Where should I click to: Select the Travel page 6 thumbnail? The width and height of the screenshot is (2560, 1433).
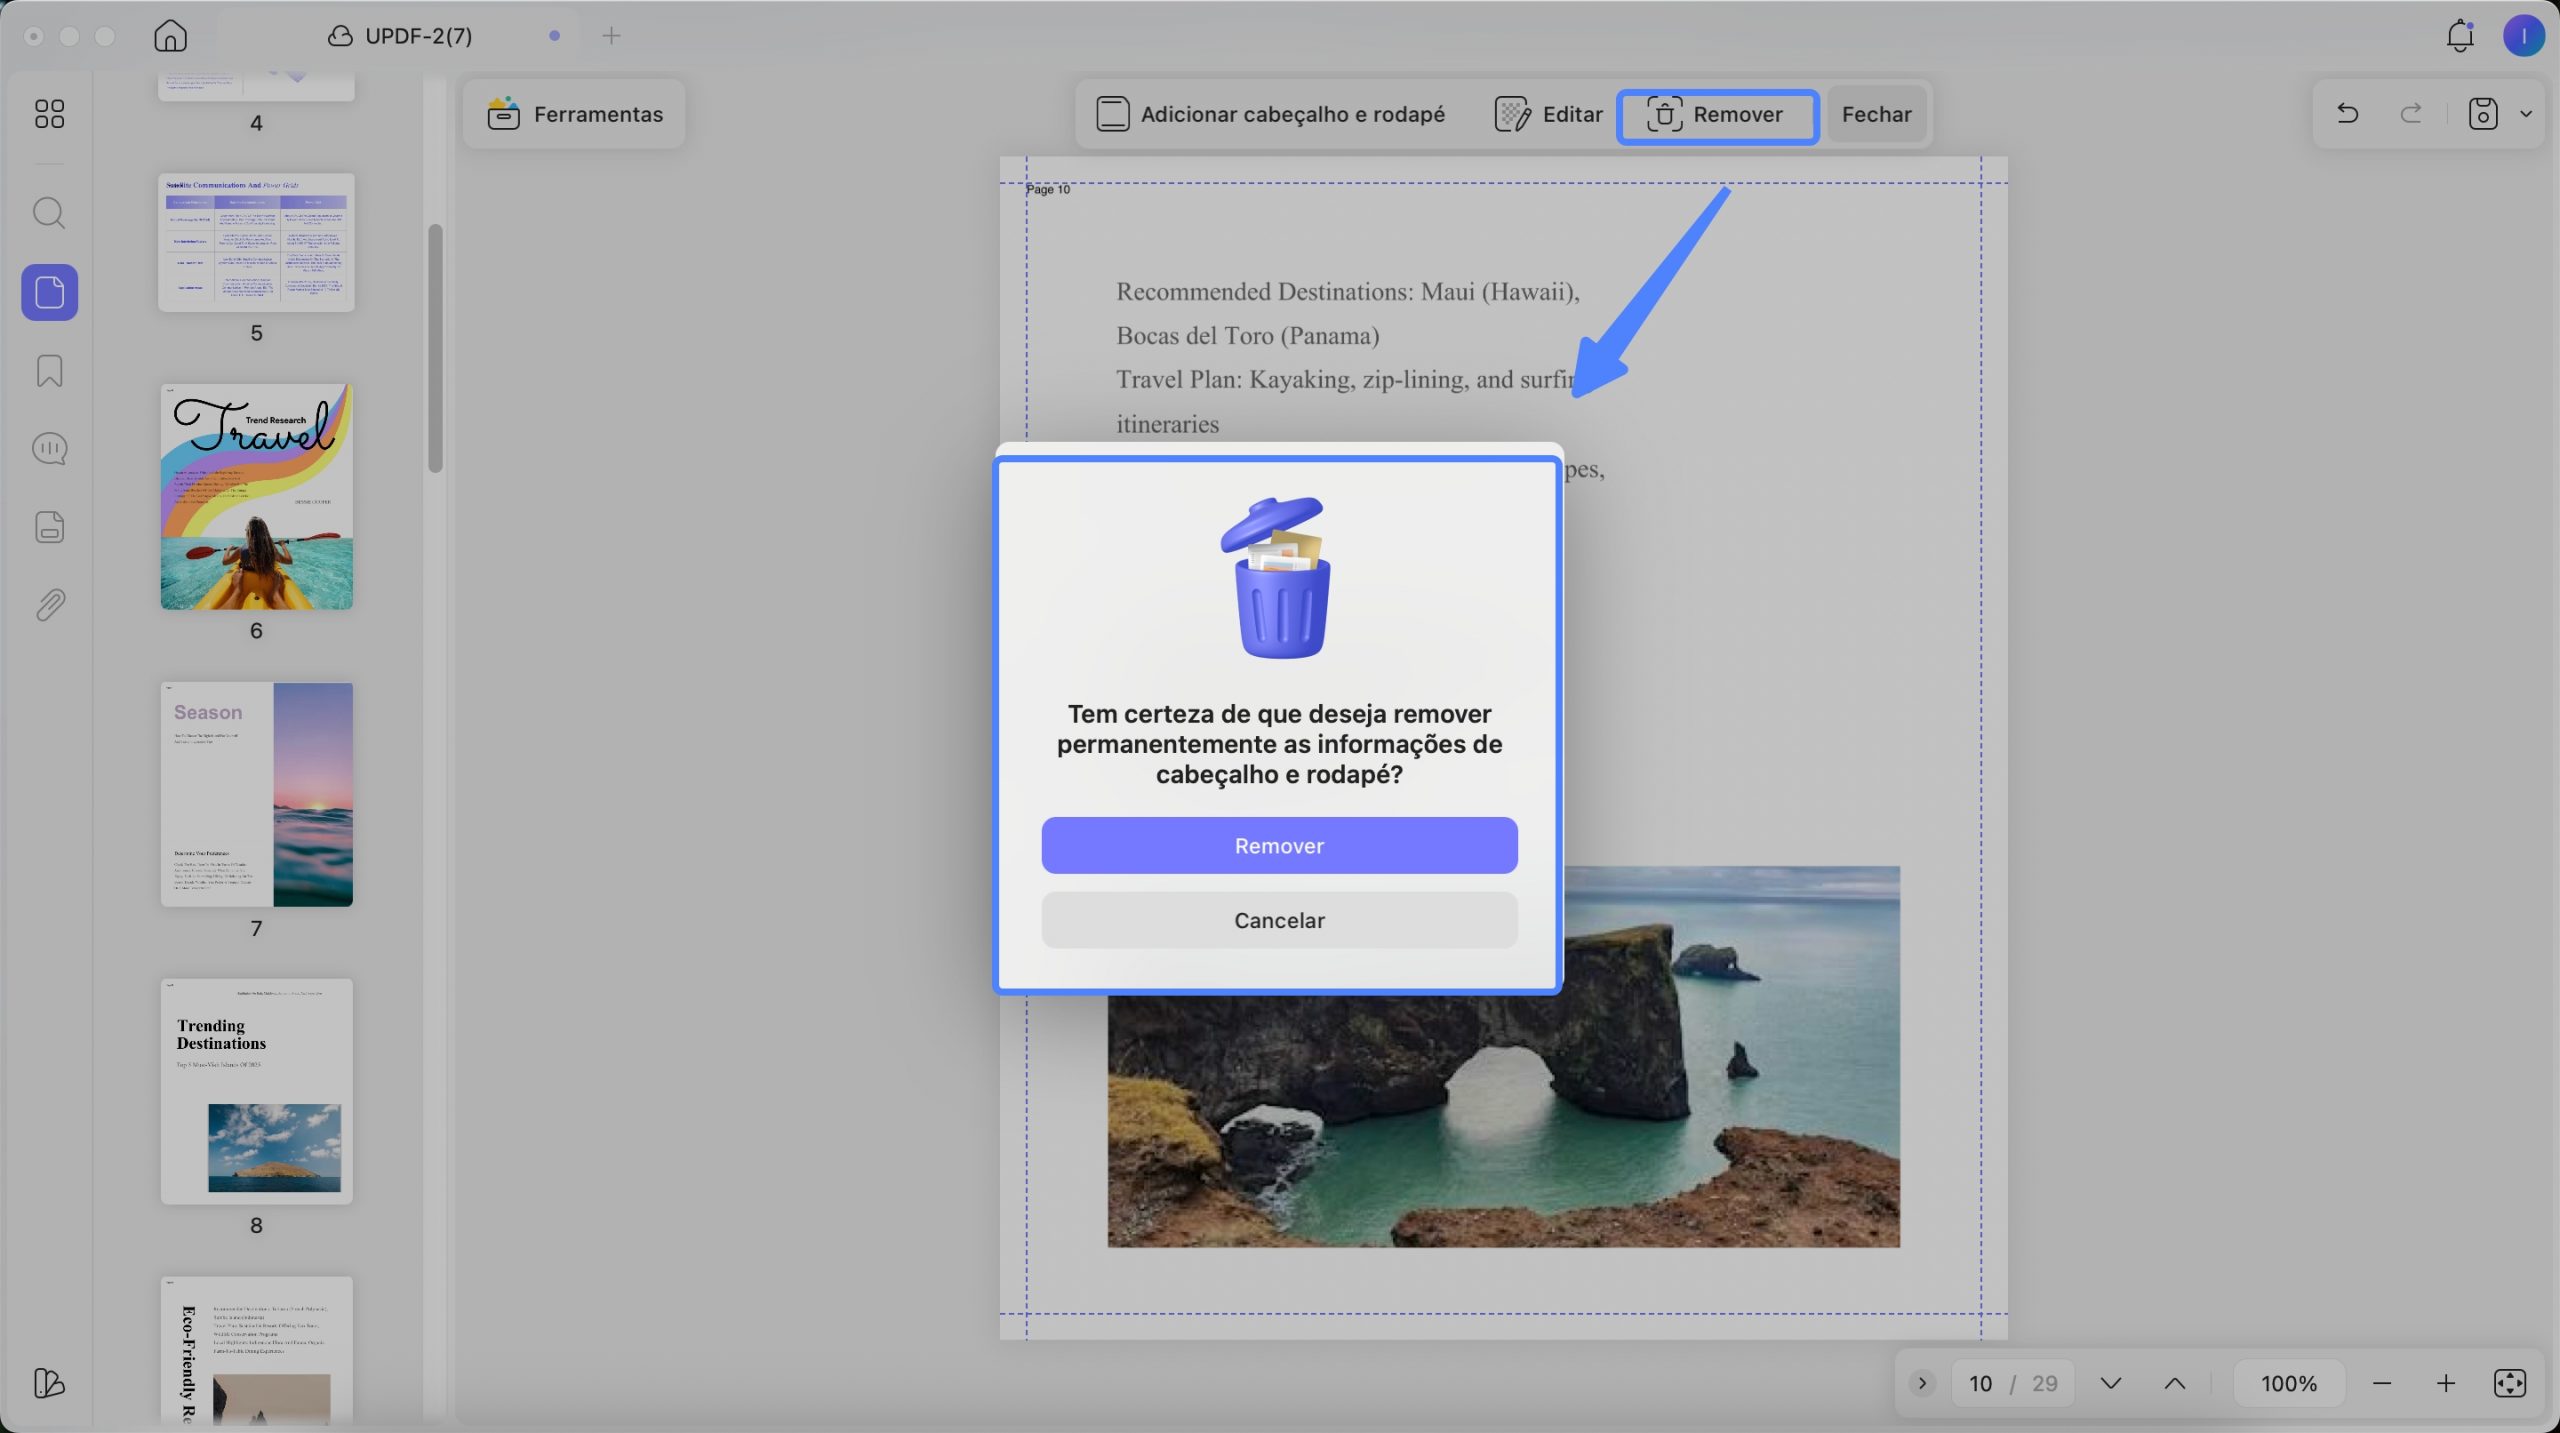click(257, 497)
